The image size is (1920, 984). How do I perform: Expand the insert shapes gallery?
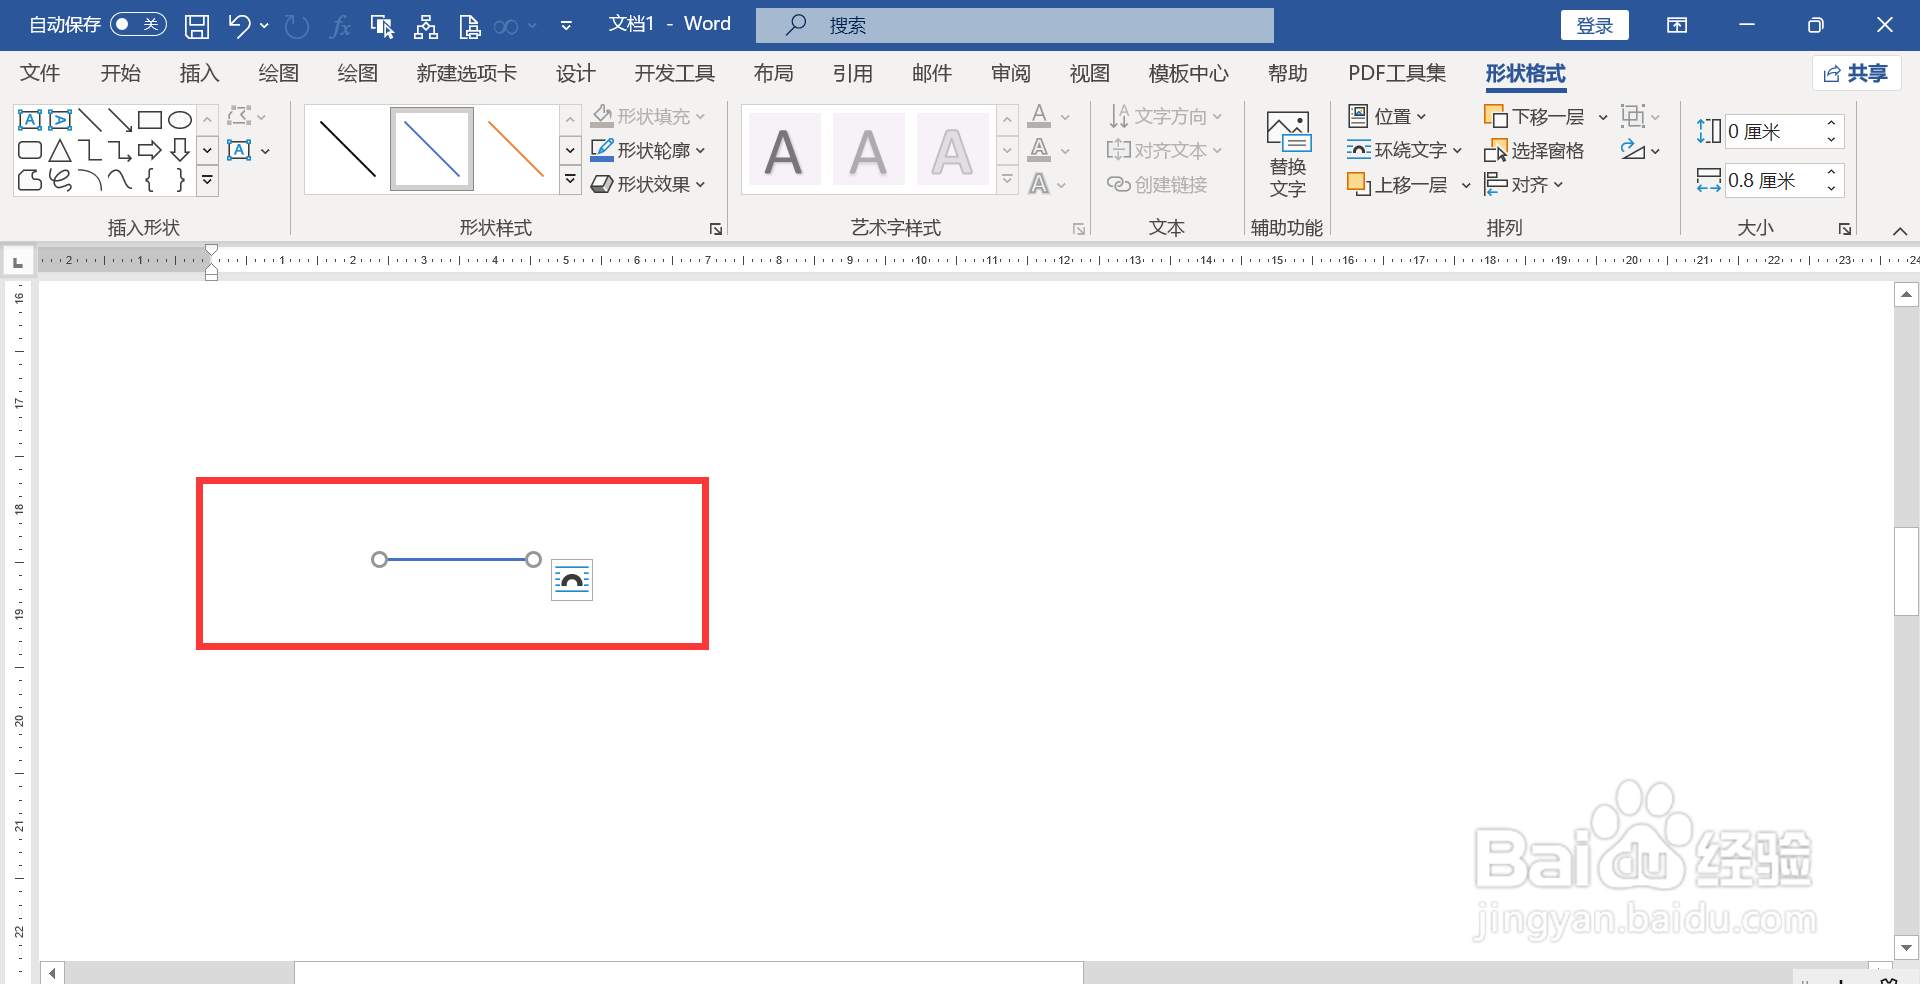point(208,181)
